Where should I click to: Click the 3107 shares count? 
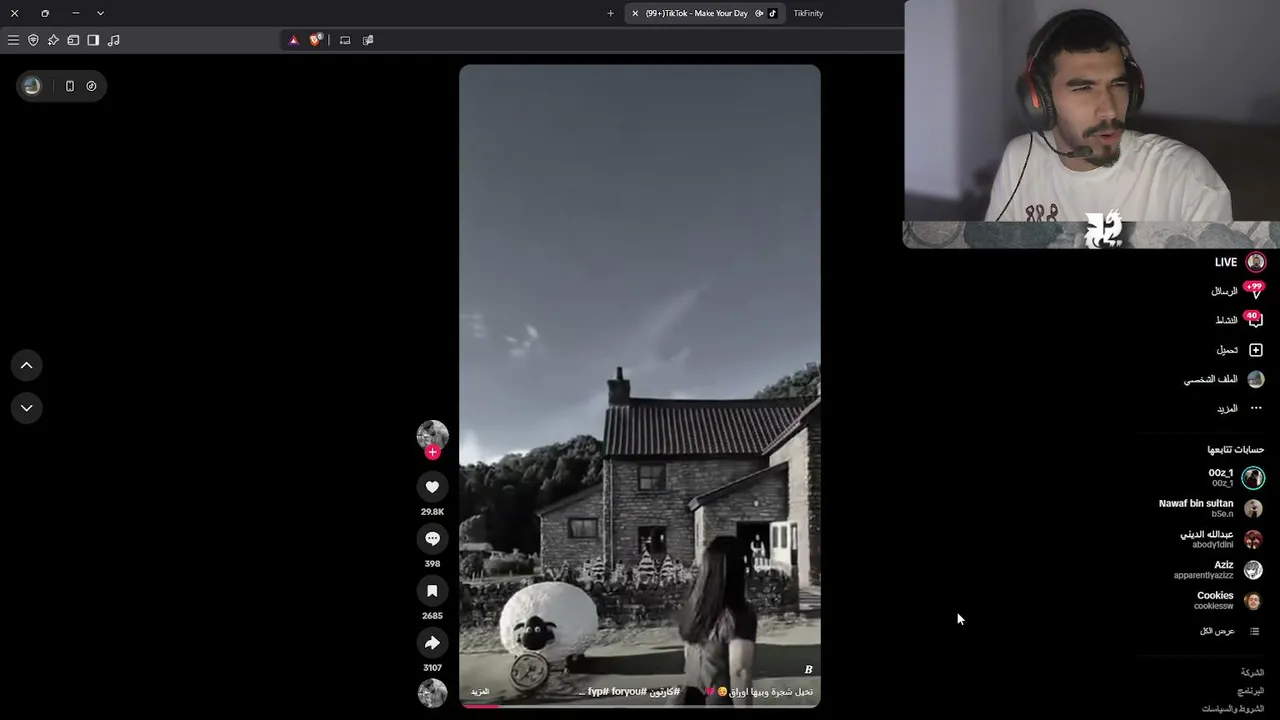[x=432, y=668]
